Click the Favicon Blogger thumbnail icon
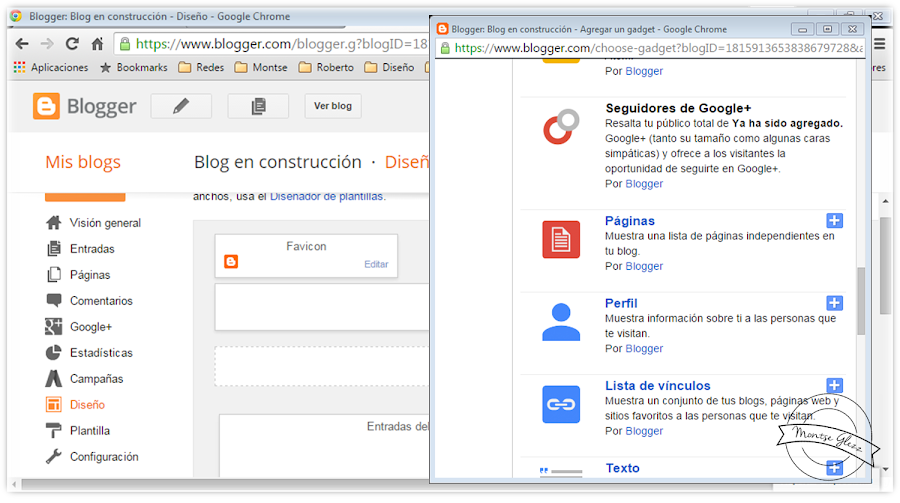This screenshot has height=503, width=900. (231, 262)
